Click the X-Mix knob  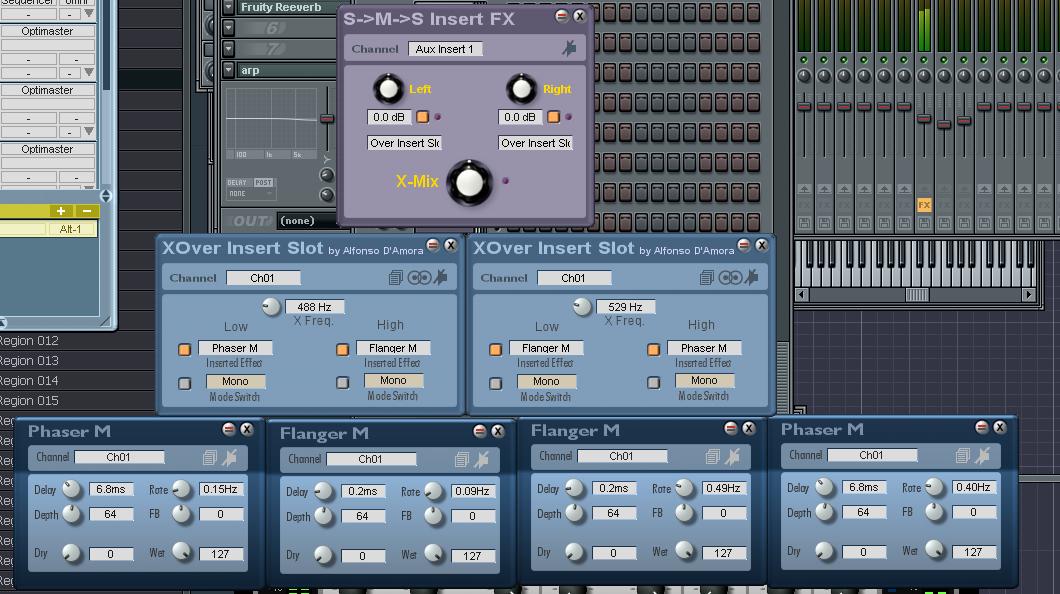pos(470,182)
